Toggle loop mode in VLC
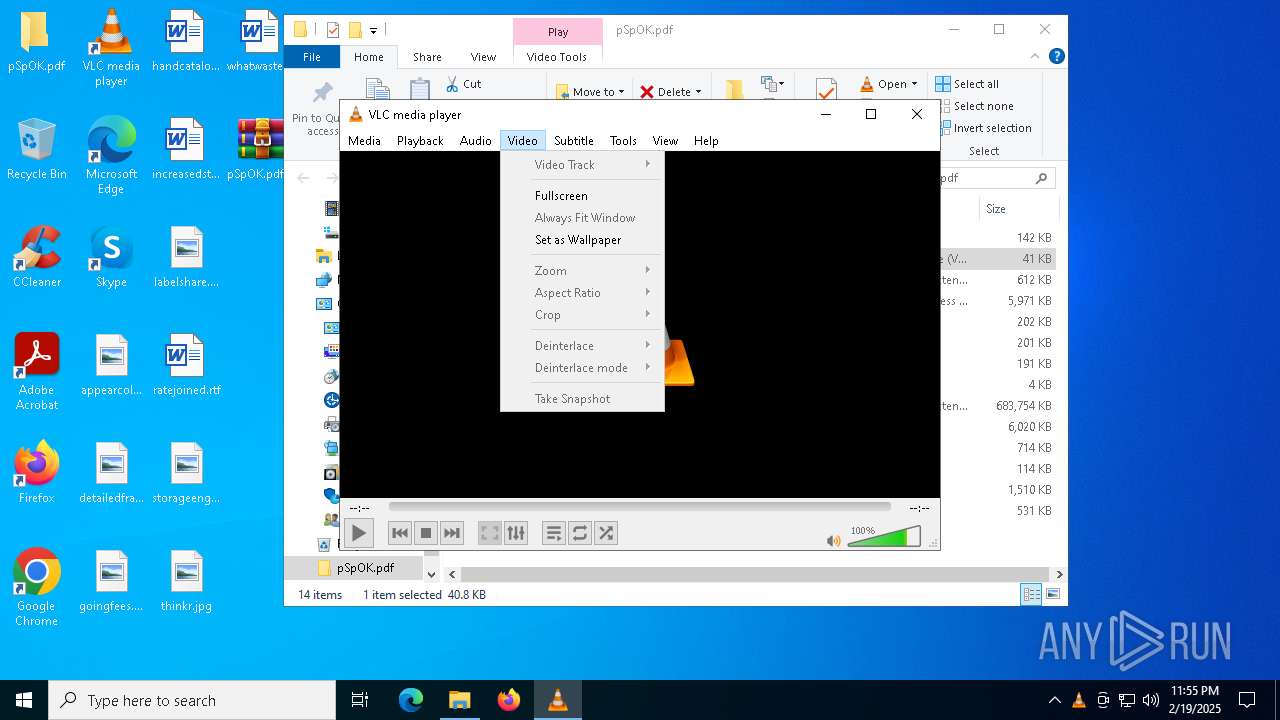The image size is (1280, 720). coord(580,533)
